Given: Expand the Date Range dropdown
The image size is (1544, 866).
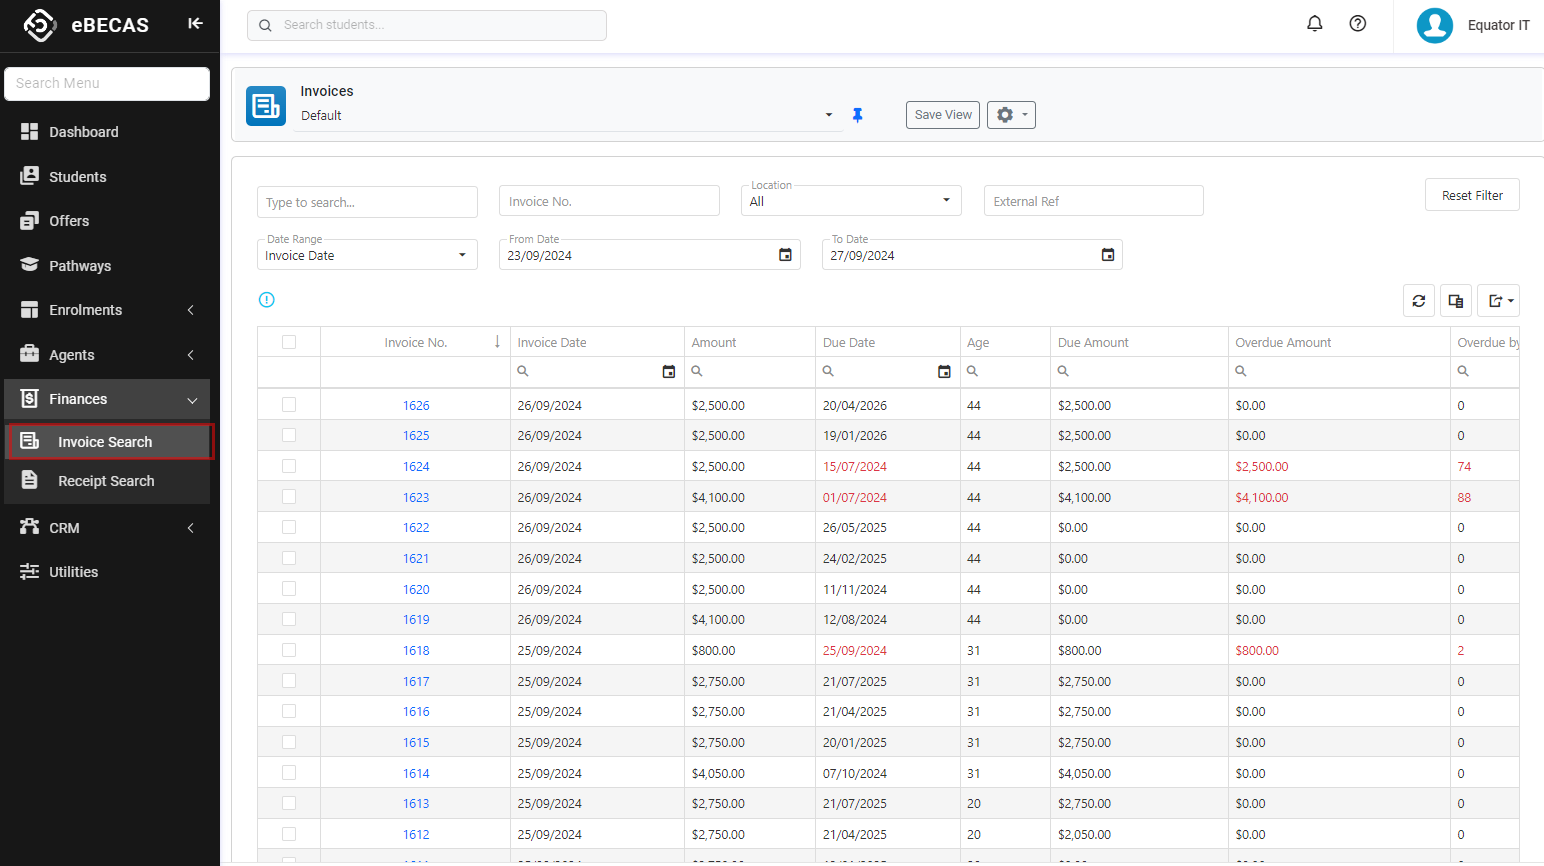Looking at the screenshot, I should click(366, 255).
